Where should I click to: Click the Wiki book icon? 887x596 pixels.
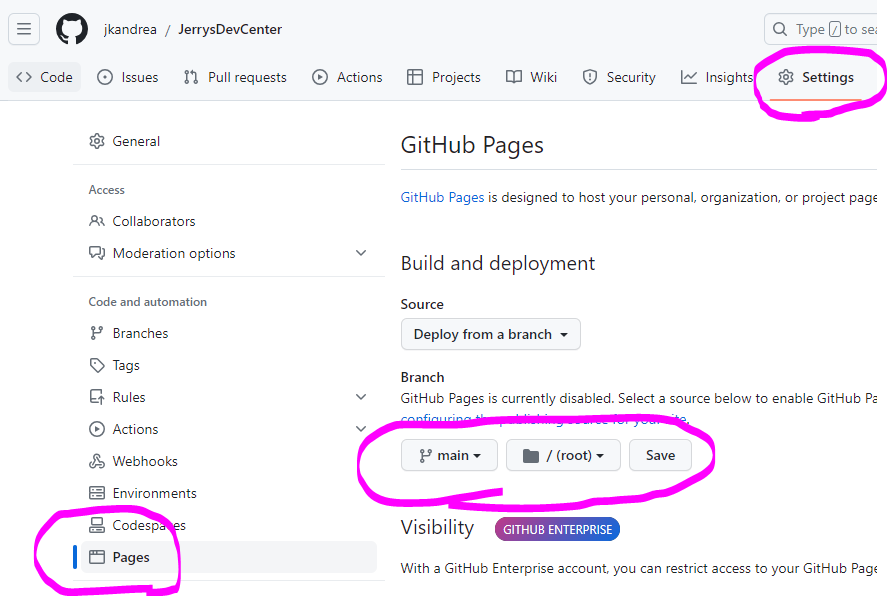(x=514, y=77)
